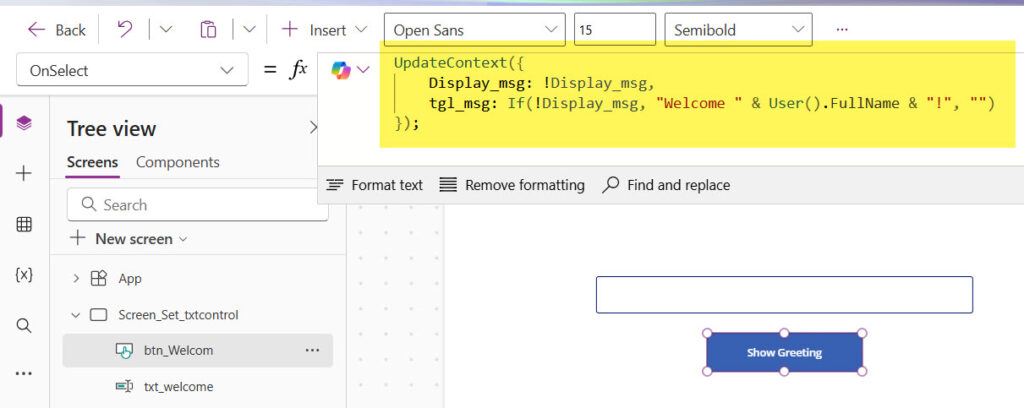Viewport: 1024px width, 408px height.
Task: Go back with the Back arrow button
Action: coord(56,30)
